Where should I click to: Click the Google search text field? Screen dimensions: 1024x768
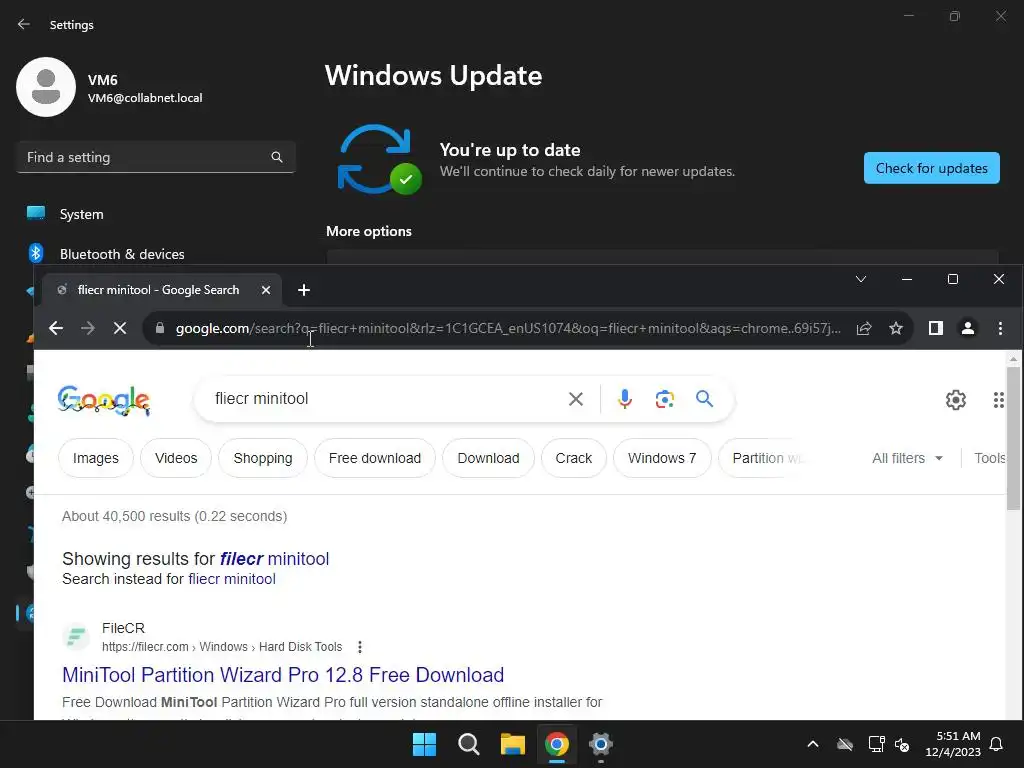385,398
